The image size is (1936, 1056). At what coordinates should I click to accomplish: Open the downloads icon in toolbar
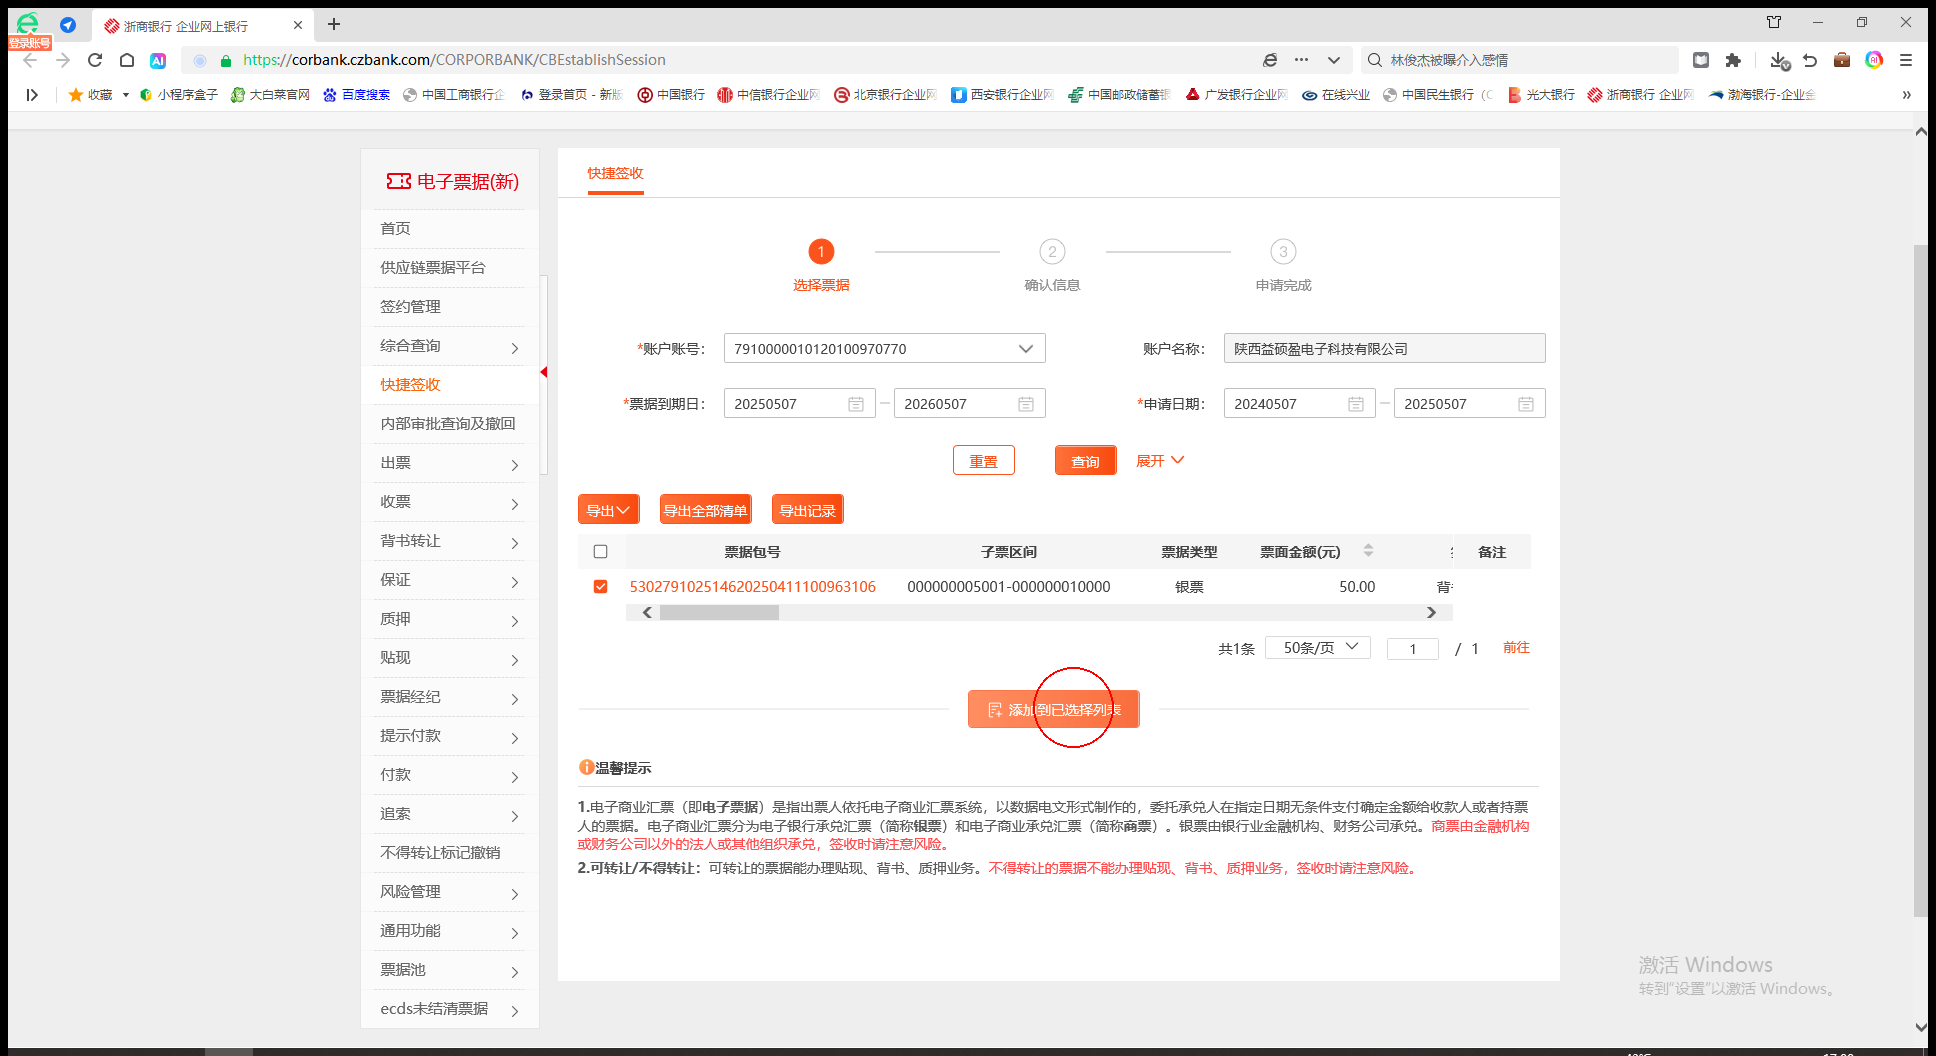click(x=1778, y=60)
